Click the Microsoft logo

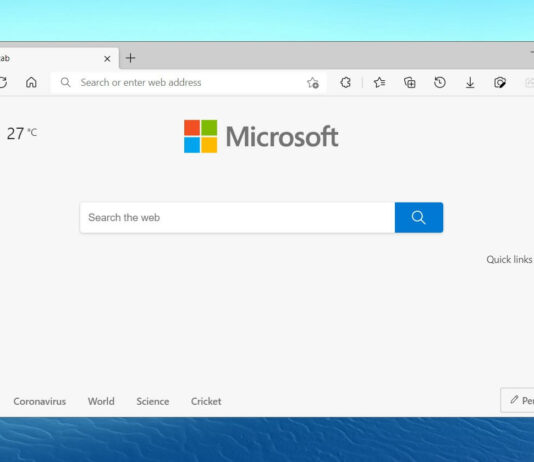coord(261,136)
